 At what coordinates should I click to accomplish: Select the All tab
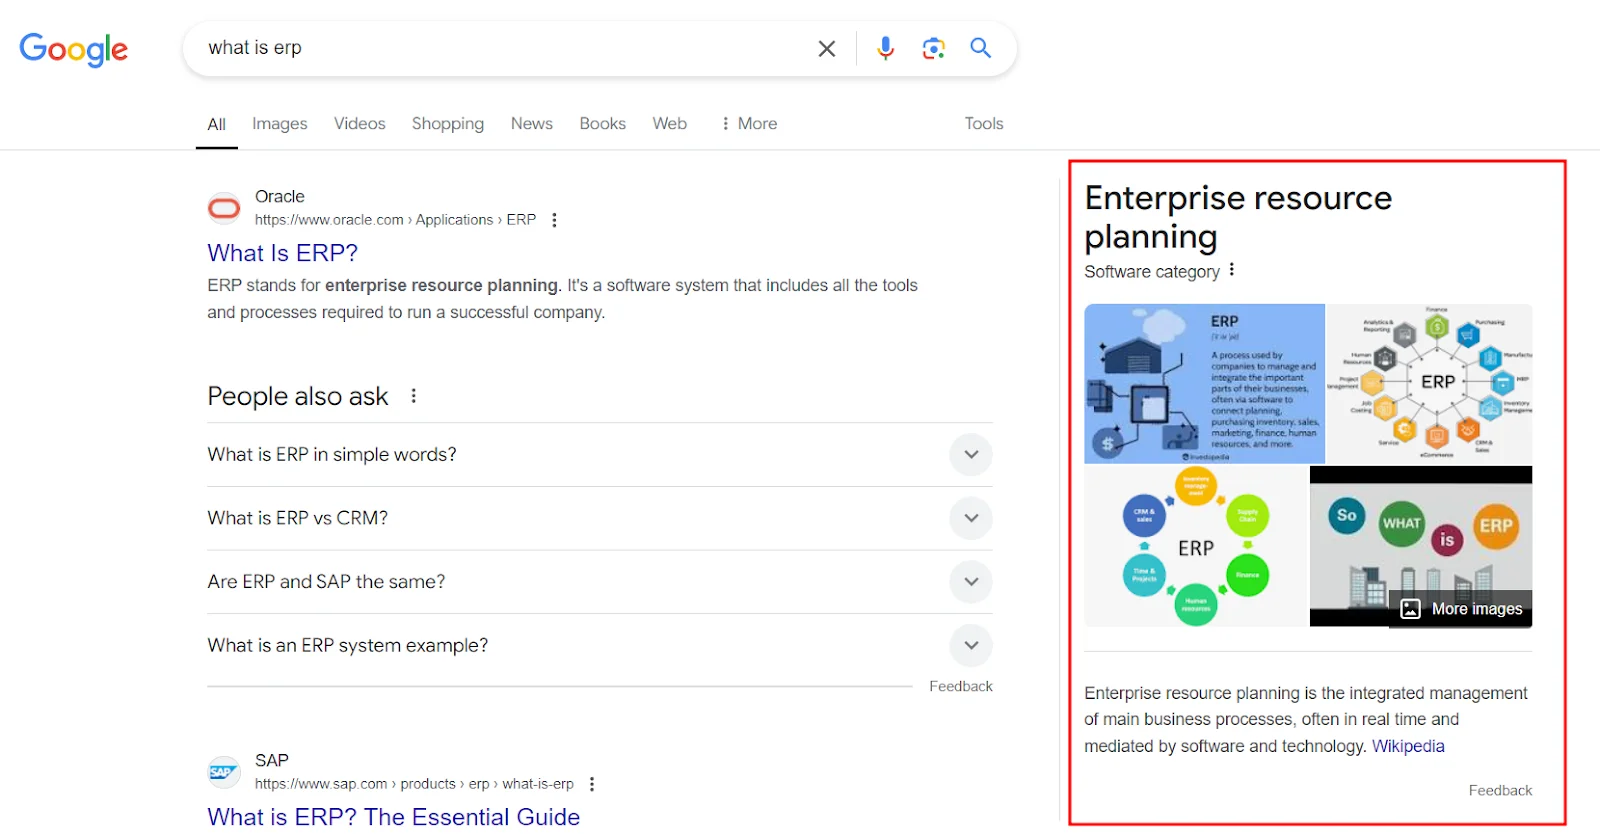(x=217, y=125)
